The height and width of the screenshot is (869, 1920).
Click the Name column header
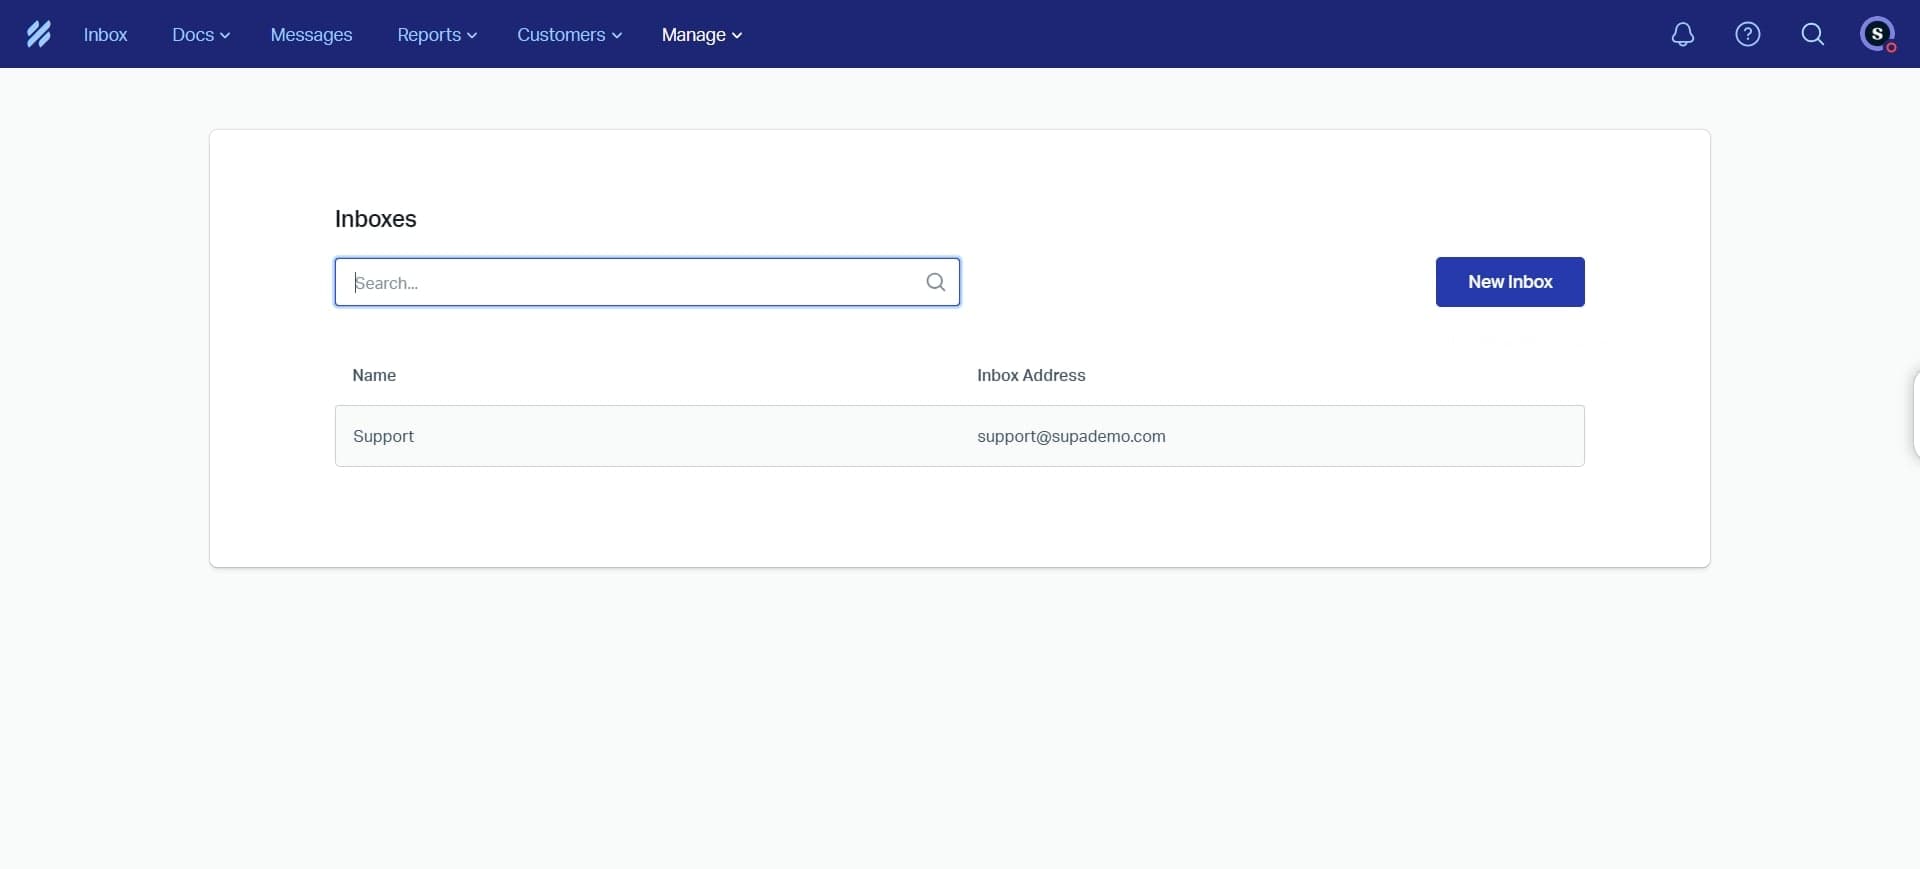tap(374, 375)
